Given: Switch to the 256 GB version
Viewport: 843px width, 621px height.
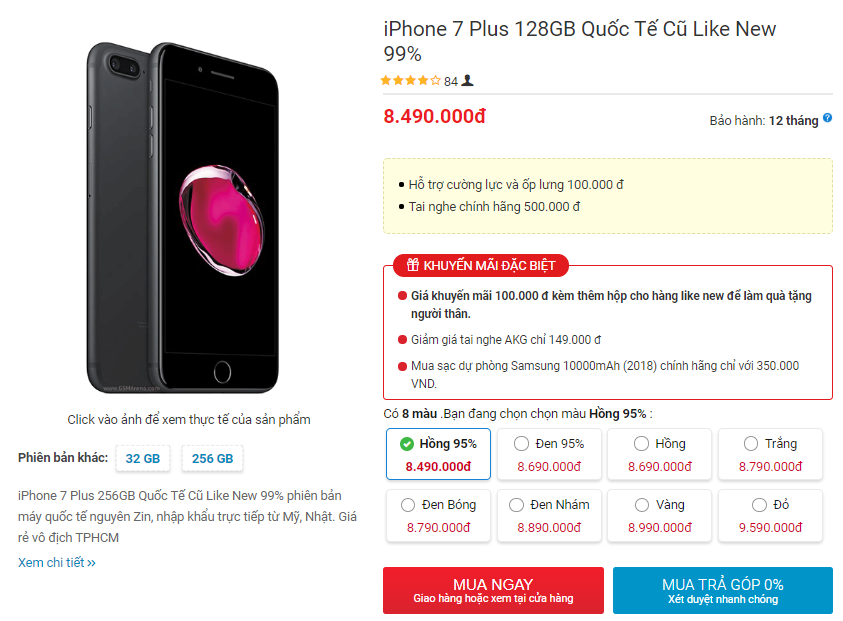Looking at the screenshot, I should [212, 459].
